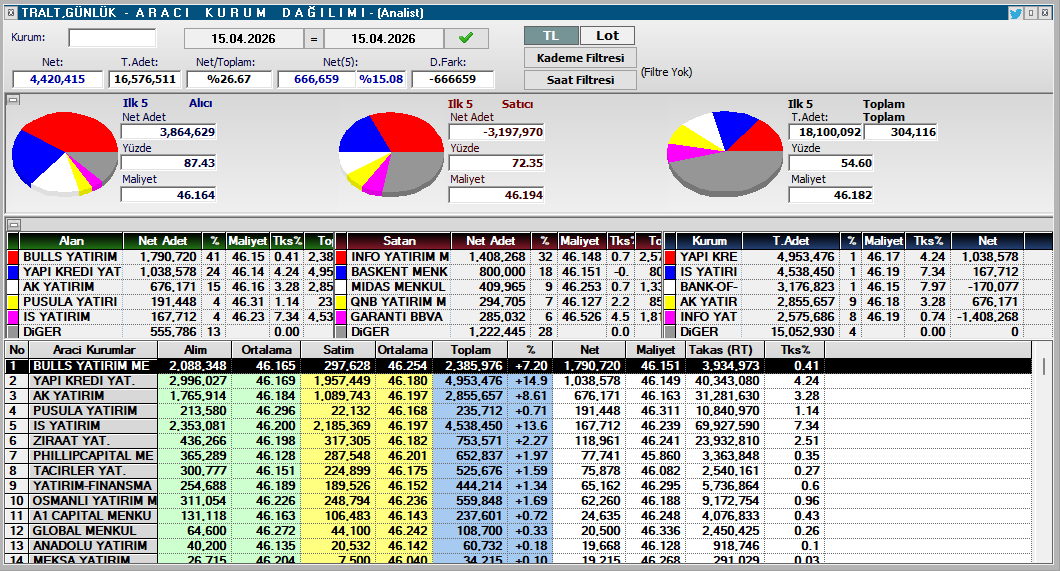Click yellow swatch beside PUSULA YATIRI
The height and width of the screenshot is (571, 1060).
coord(12,301)
